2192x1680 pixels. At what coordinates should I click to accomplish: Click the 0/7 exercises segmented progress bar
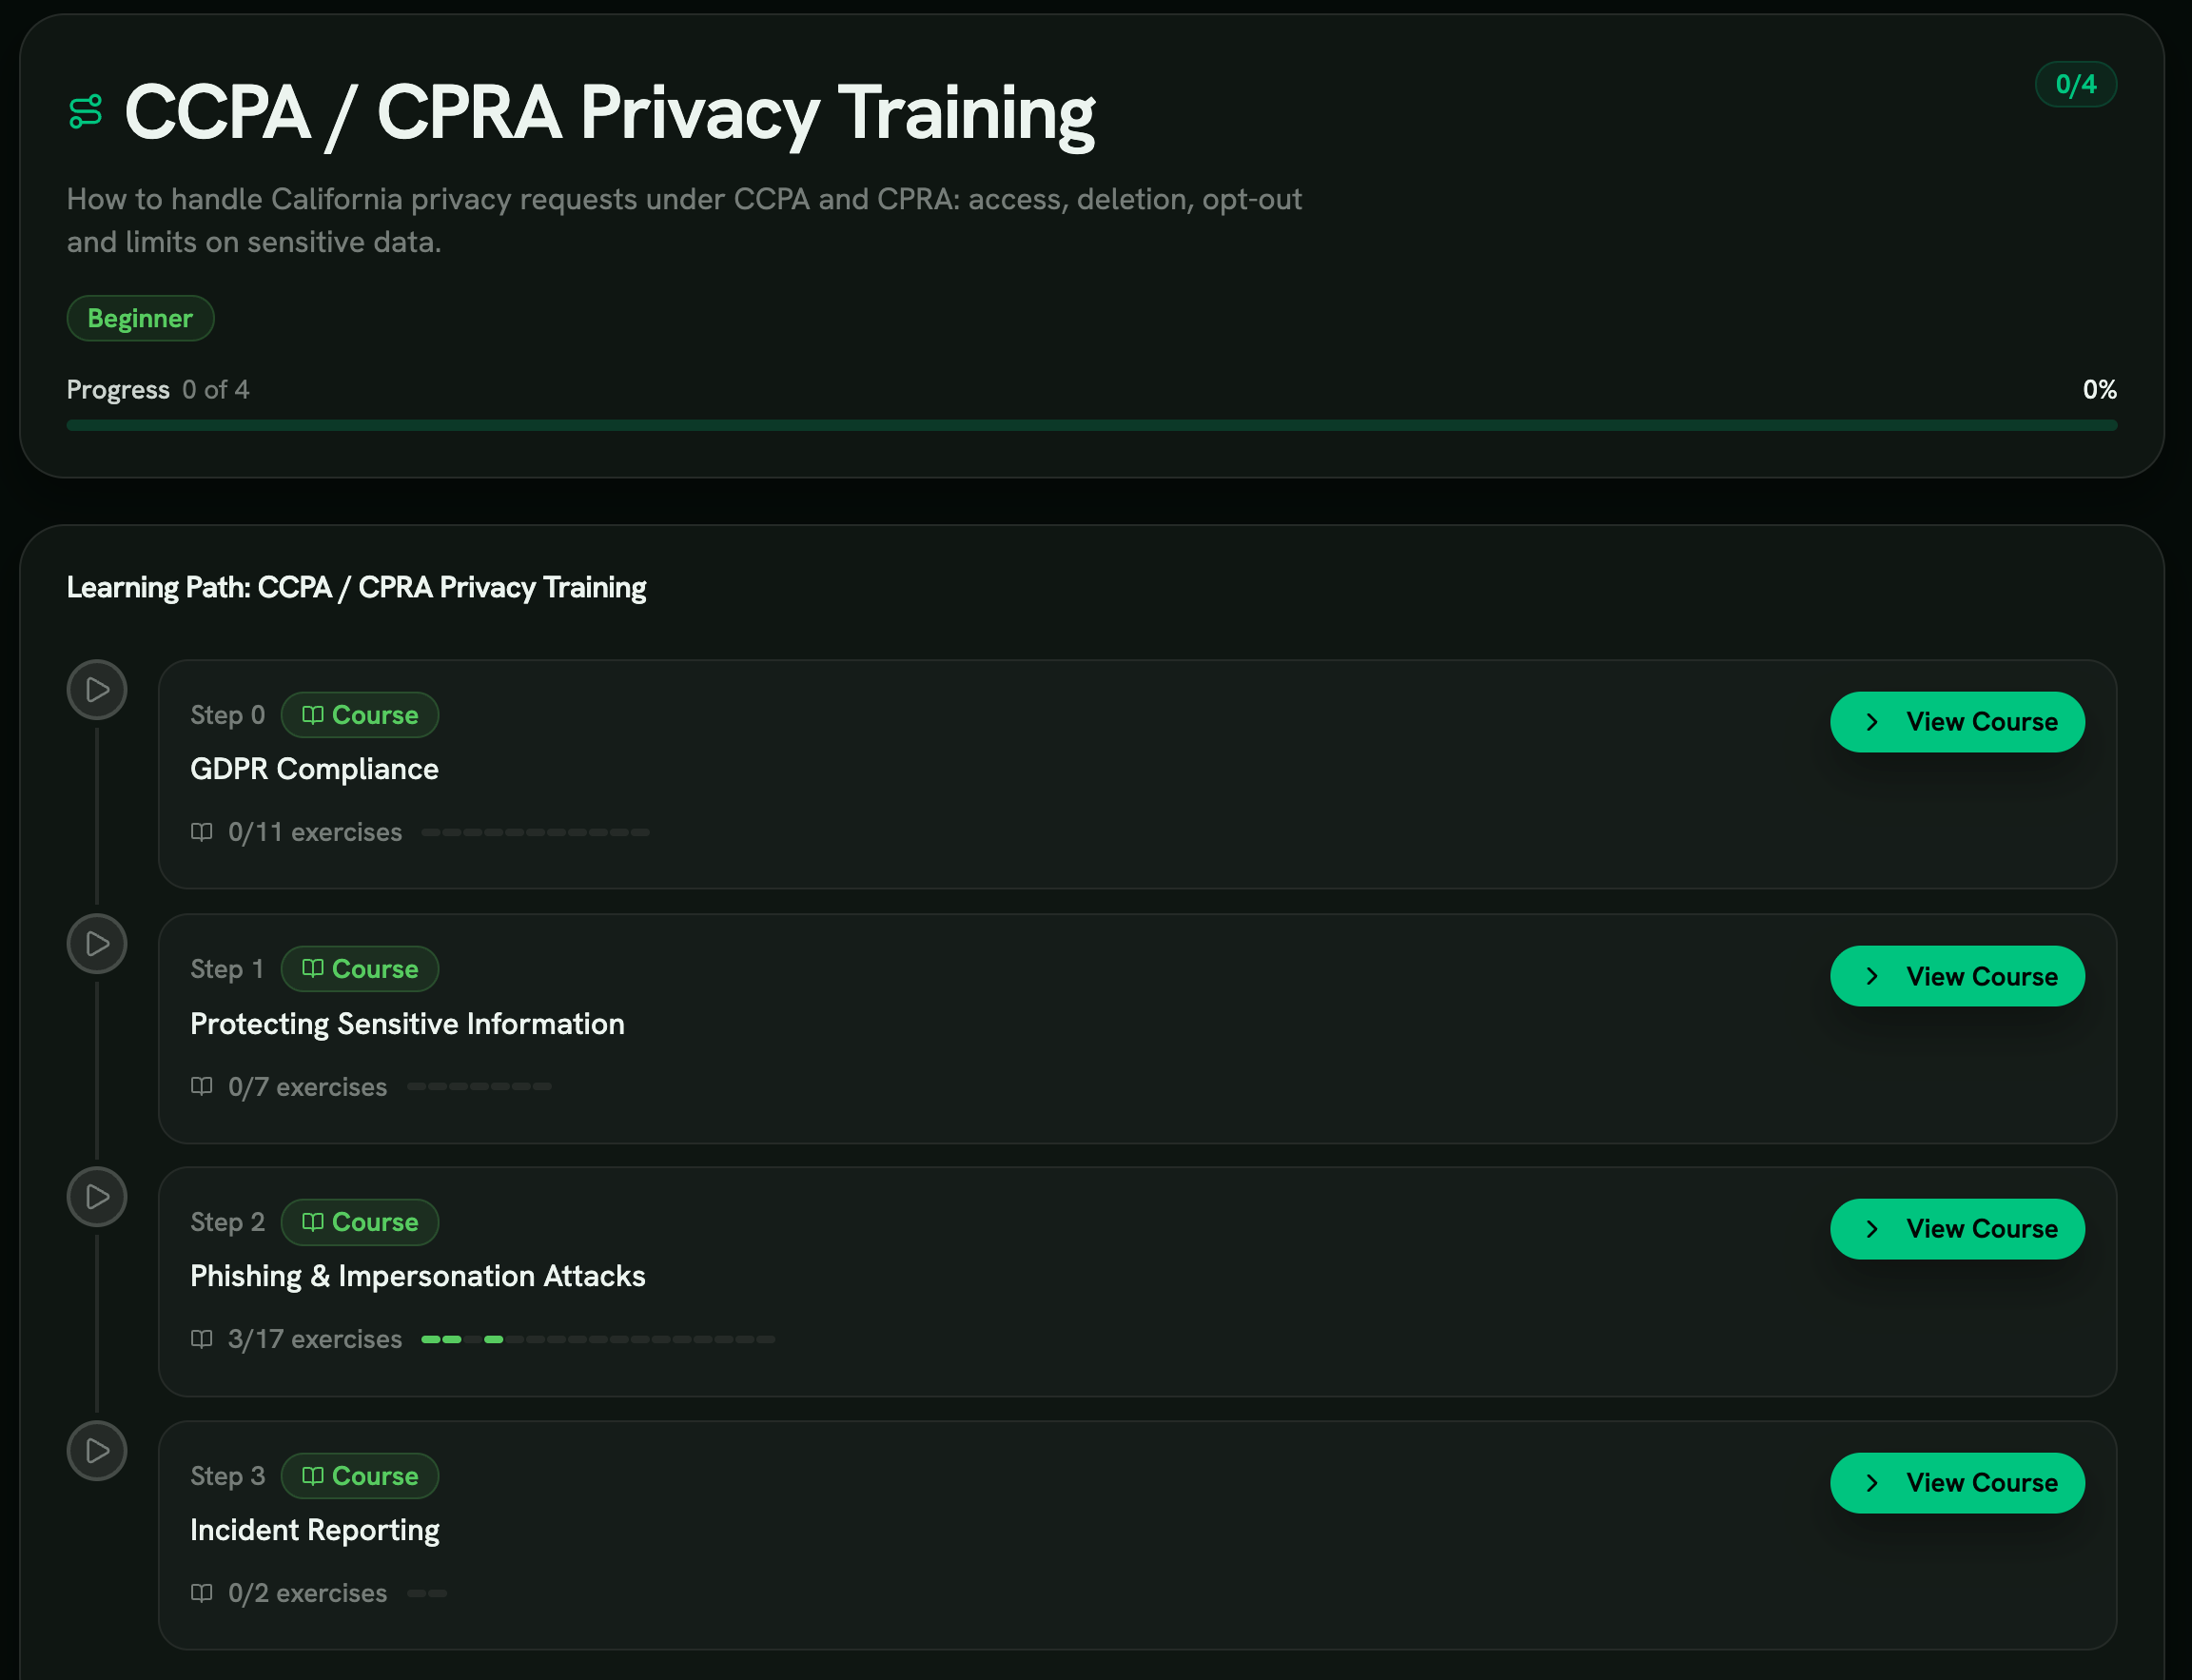click(x=479, y=1086)
